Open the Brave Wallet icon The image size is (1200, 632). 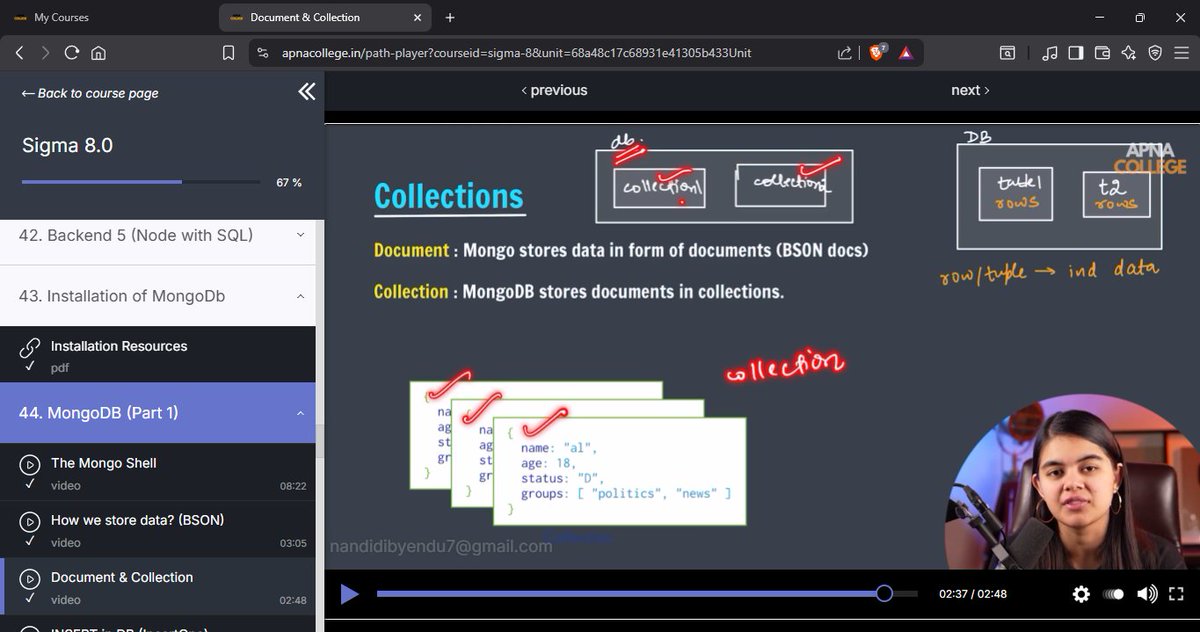coord(1101,52)
